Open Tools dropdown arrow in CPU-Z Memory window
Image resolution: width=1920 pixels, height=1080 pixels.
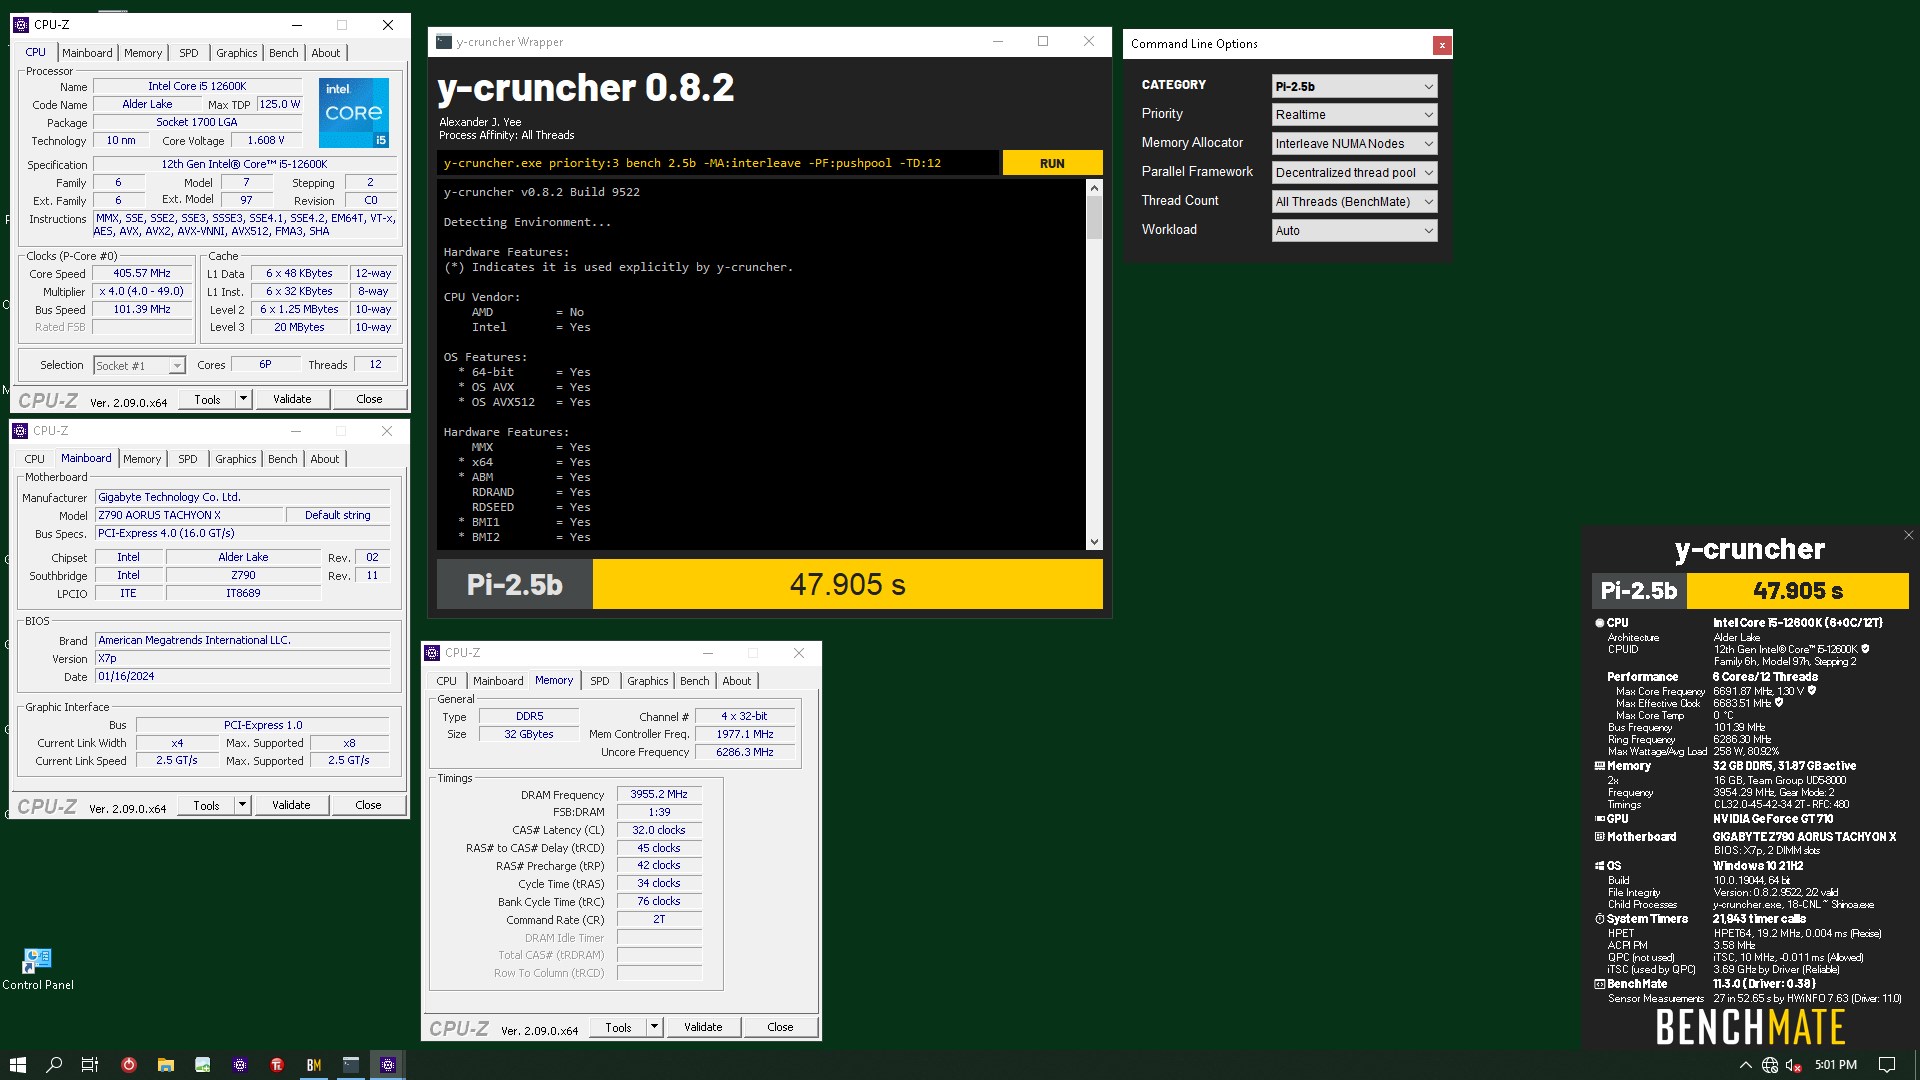tap(654, 1027)
